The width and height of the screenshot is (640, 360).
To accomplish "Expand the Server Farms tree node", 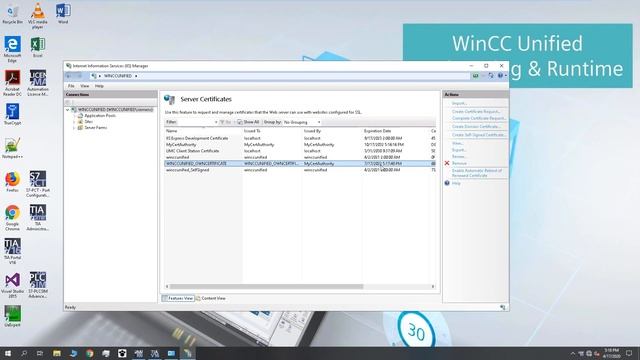I will [74, 128].
